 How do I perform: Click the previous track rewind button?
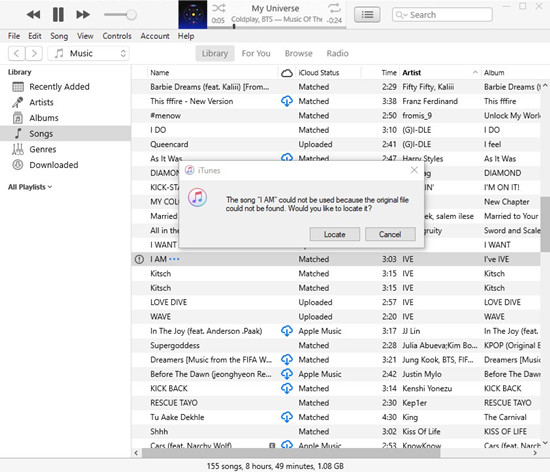[34, 15]
